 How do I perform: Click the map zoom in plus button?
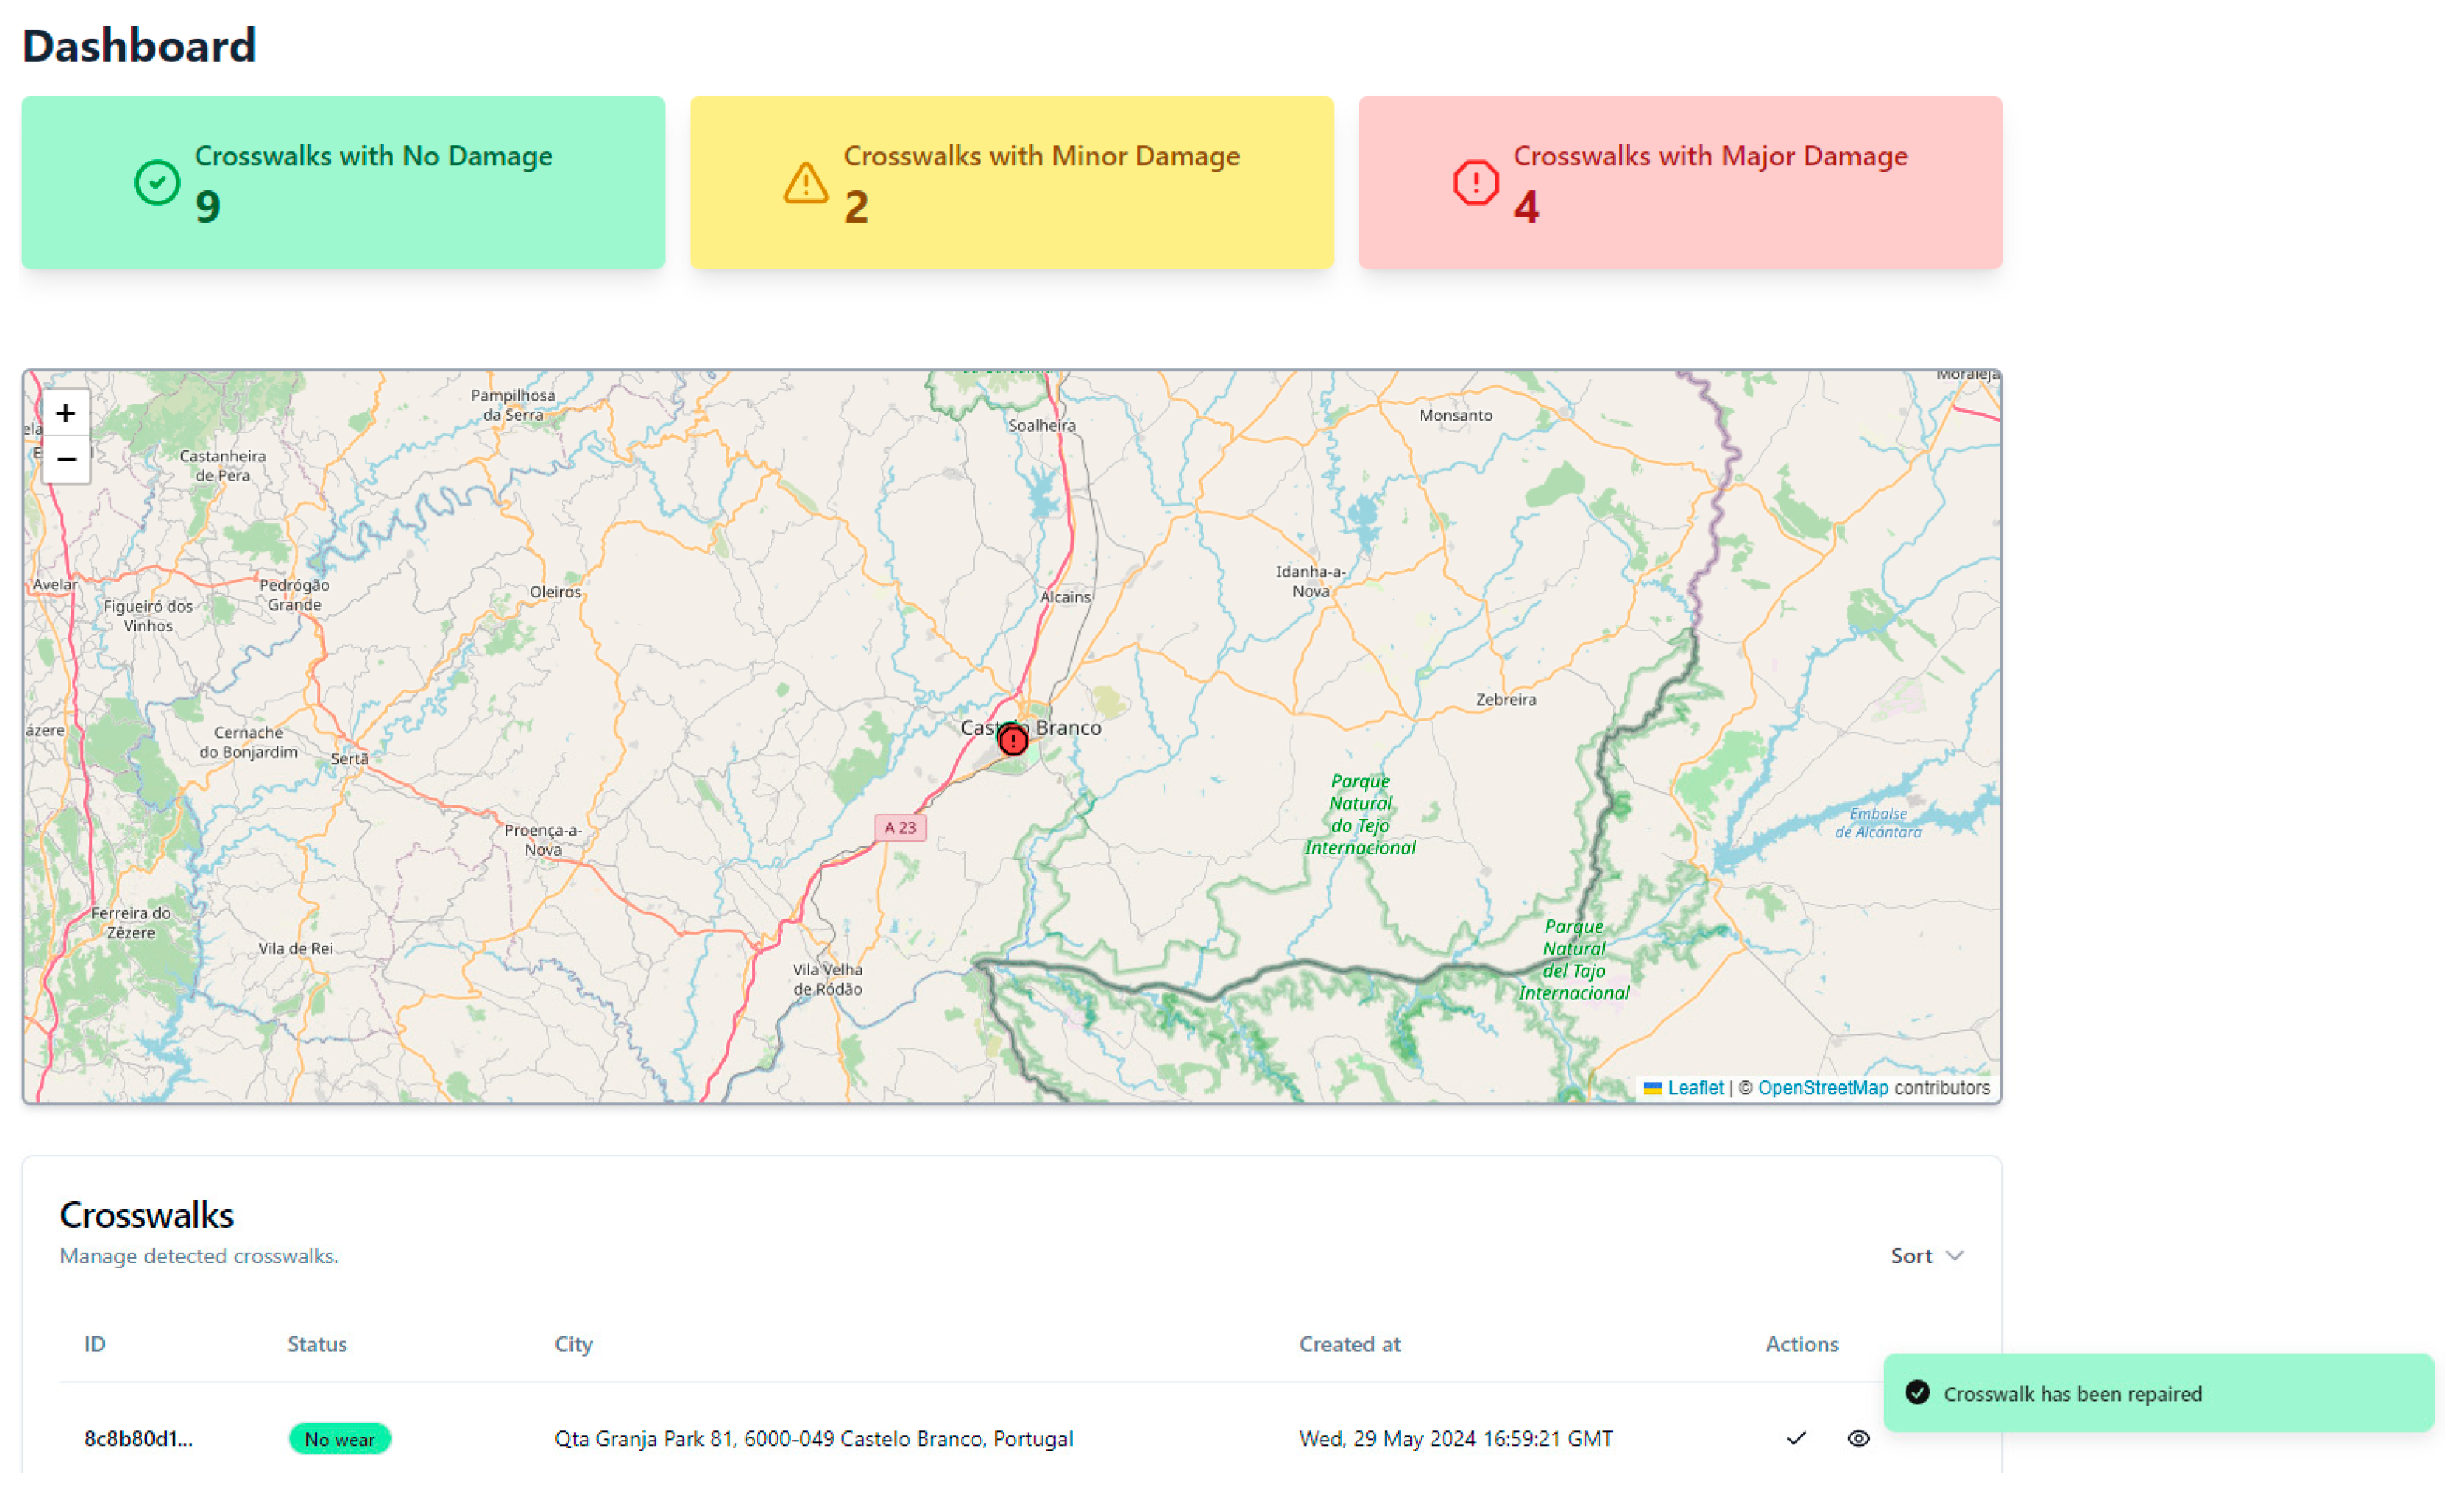[66, 413]
